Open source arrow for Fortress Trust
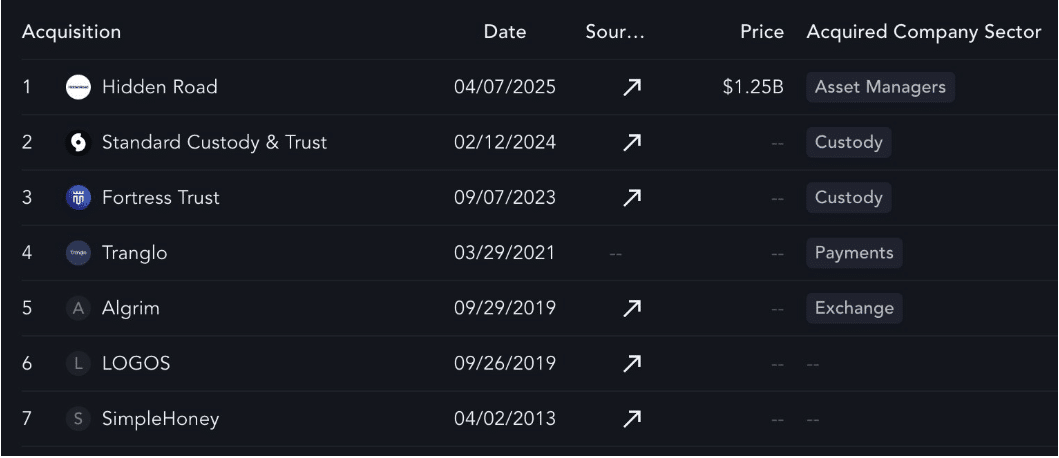The width and height of the screenshot is (1059, 458). [631, 198]
